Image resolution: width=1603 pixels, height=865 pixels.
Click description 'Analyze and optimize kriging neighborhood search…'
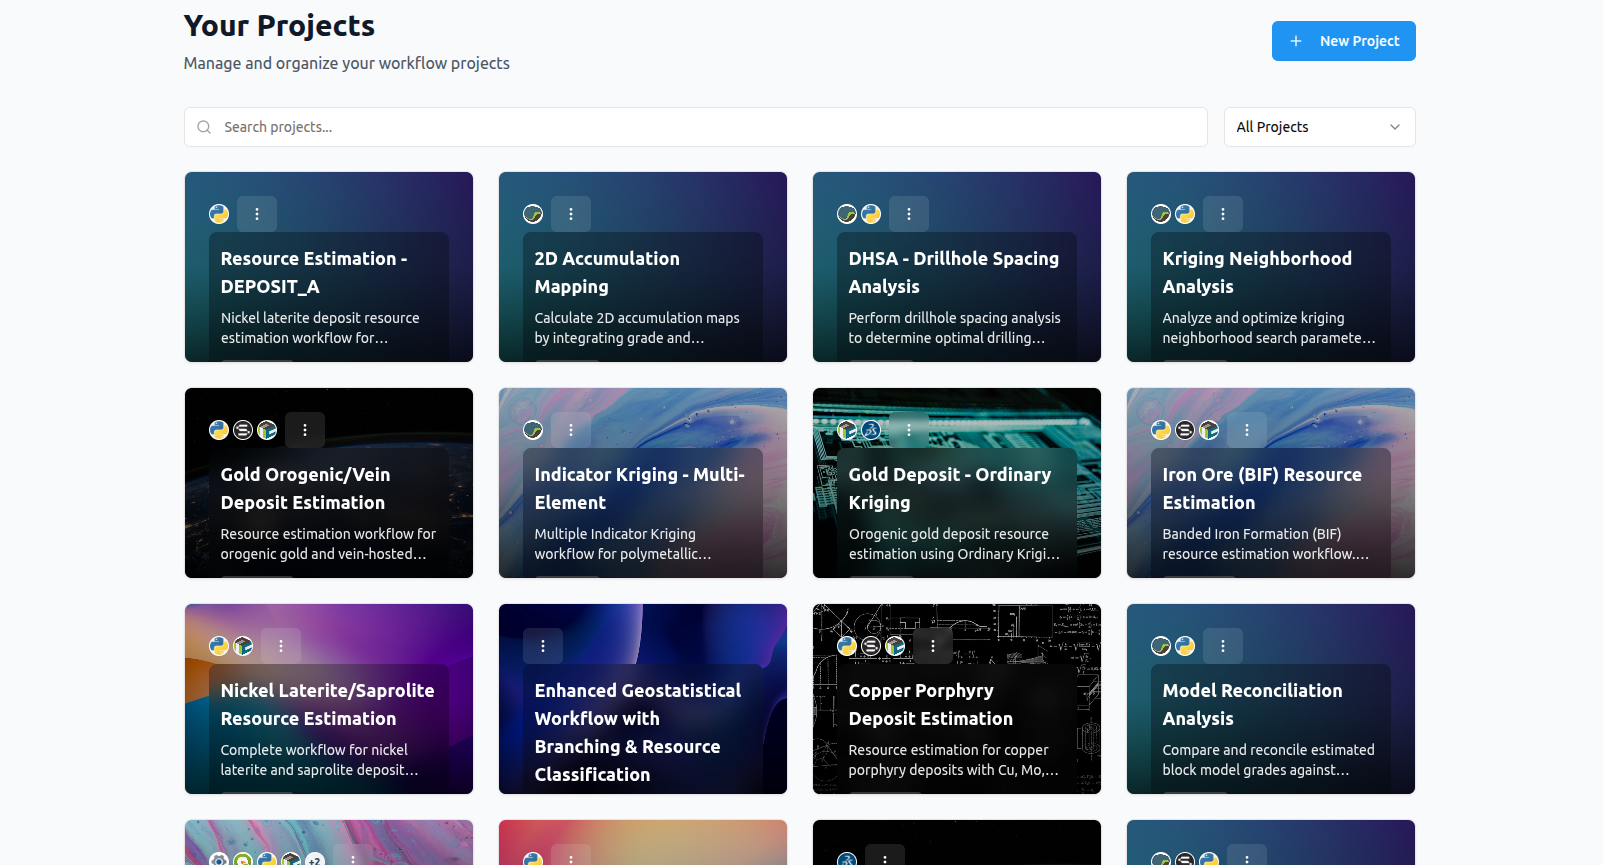pos(1268,328)
